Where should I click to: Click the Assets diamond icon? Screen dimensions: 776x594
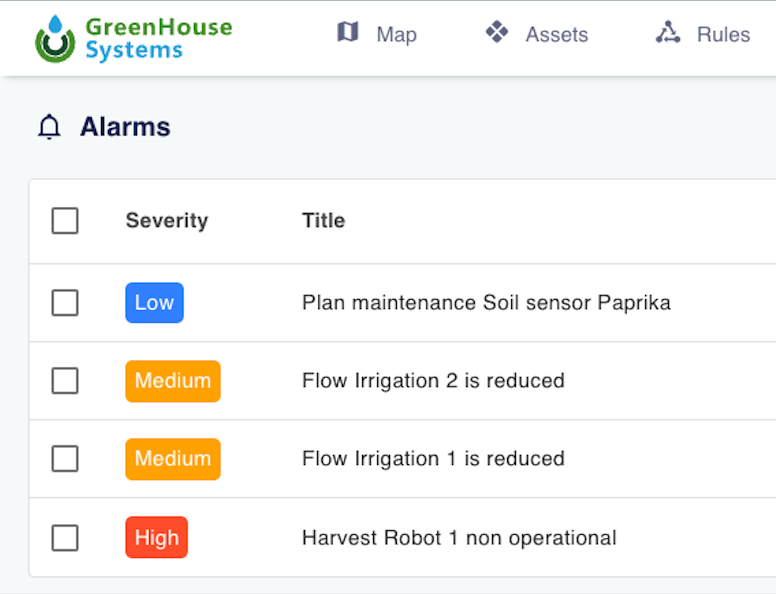coord(496,32)
